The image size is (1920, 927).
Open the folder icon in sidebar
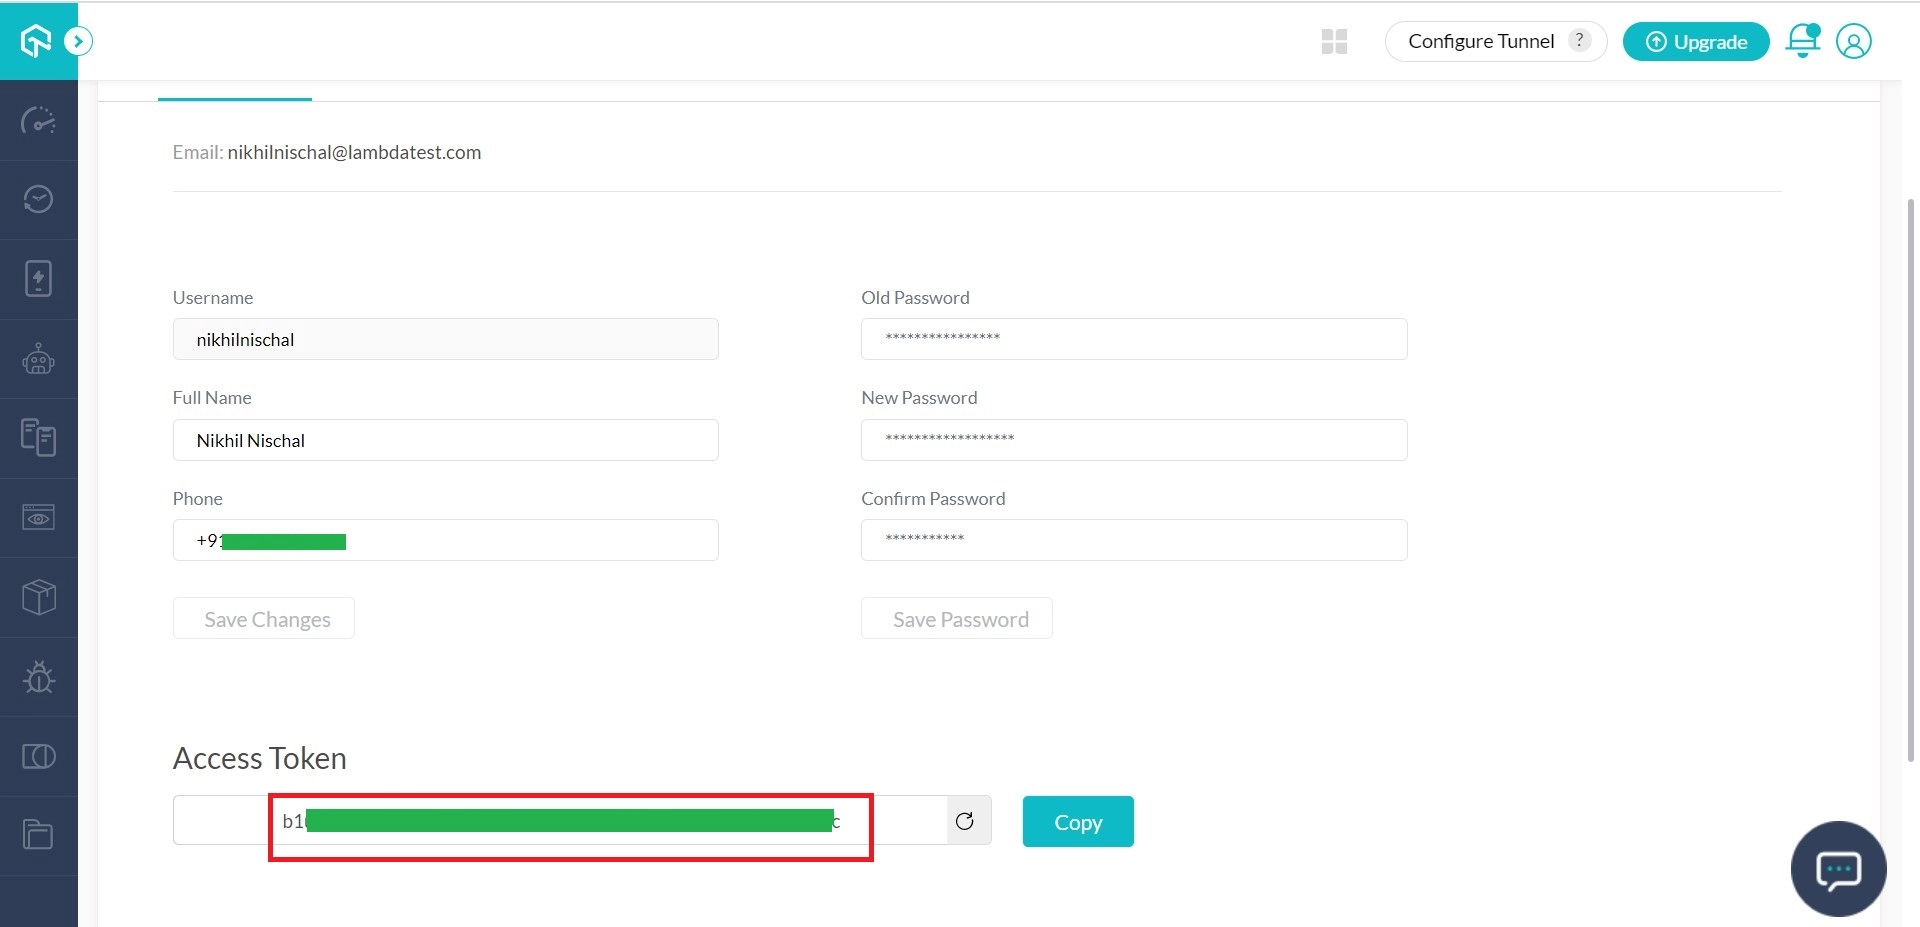(x=38, y=835)
